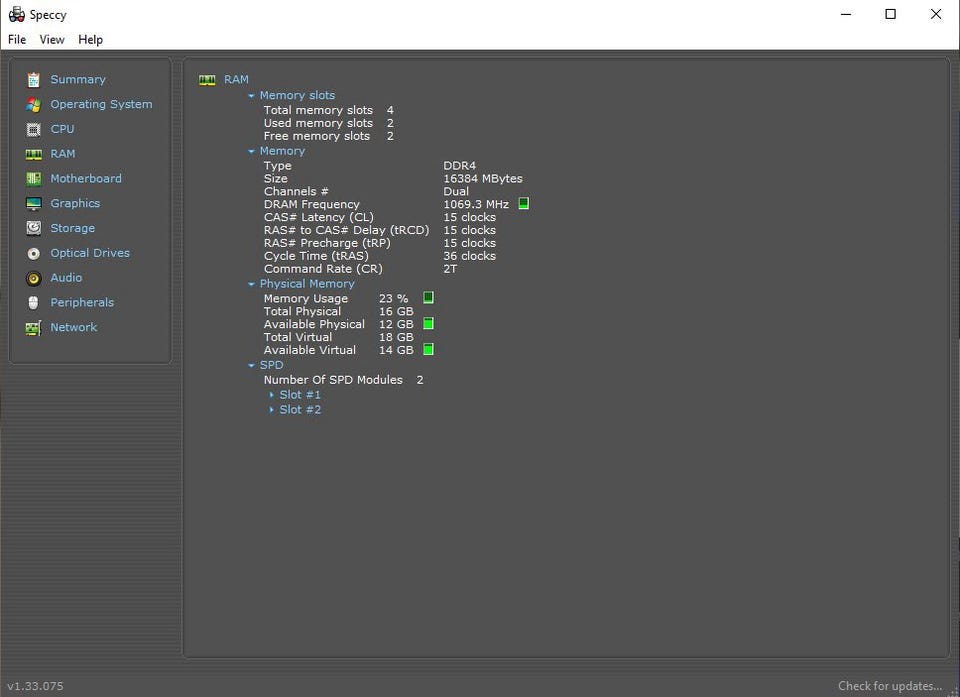
Task: Open the Graphics monitor icon
Action: click(x=34, y=204)
